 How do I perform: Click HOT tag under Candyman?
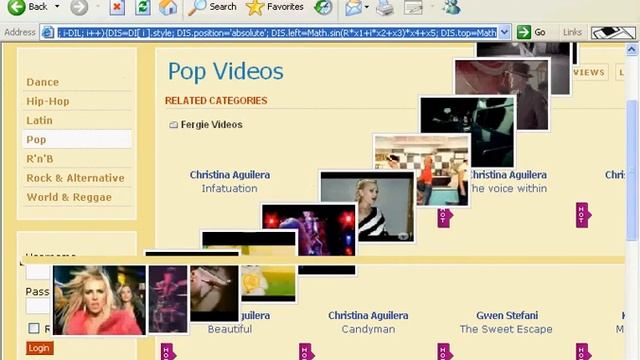point(306,352)
